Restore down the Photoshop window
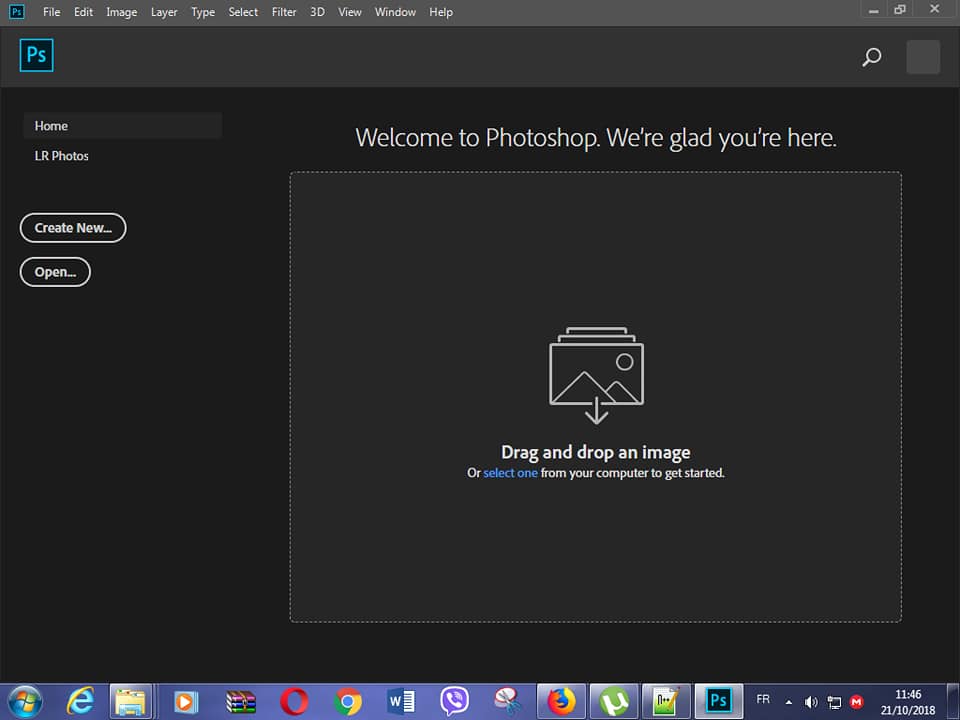The image size is (960, 720). click(x=900, y=9)
